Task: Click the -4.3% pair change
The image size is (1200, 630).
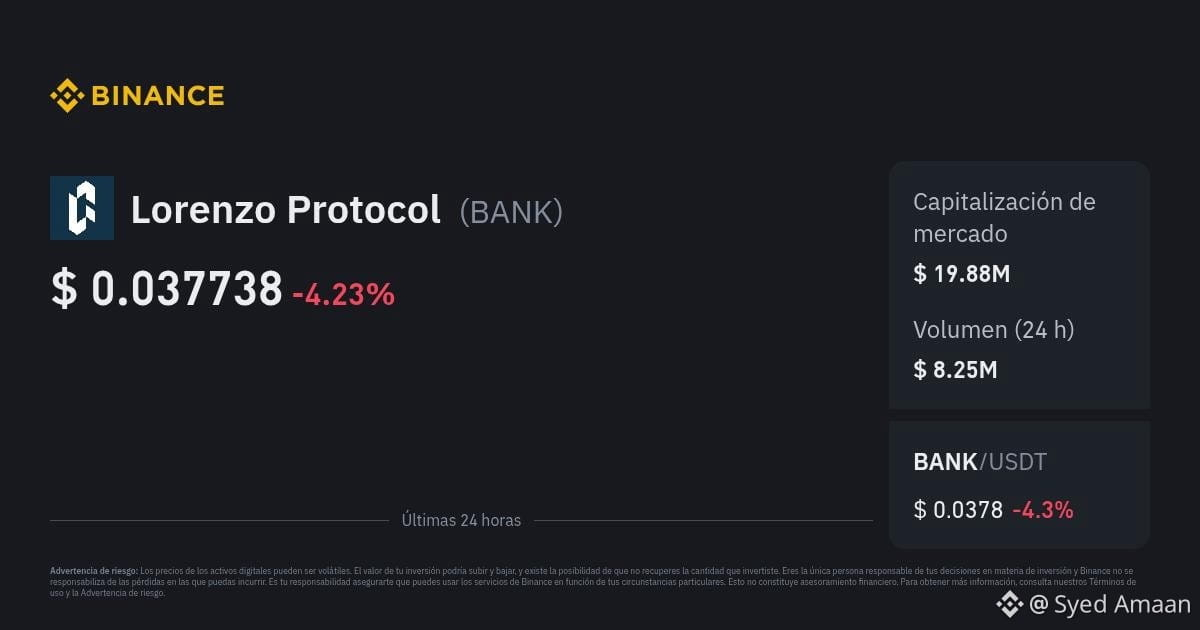Action: tap(1043, 510)
